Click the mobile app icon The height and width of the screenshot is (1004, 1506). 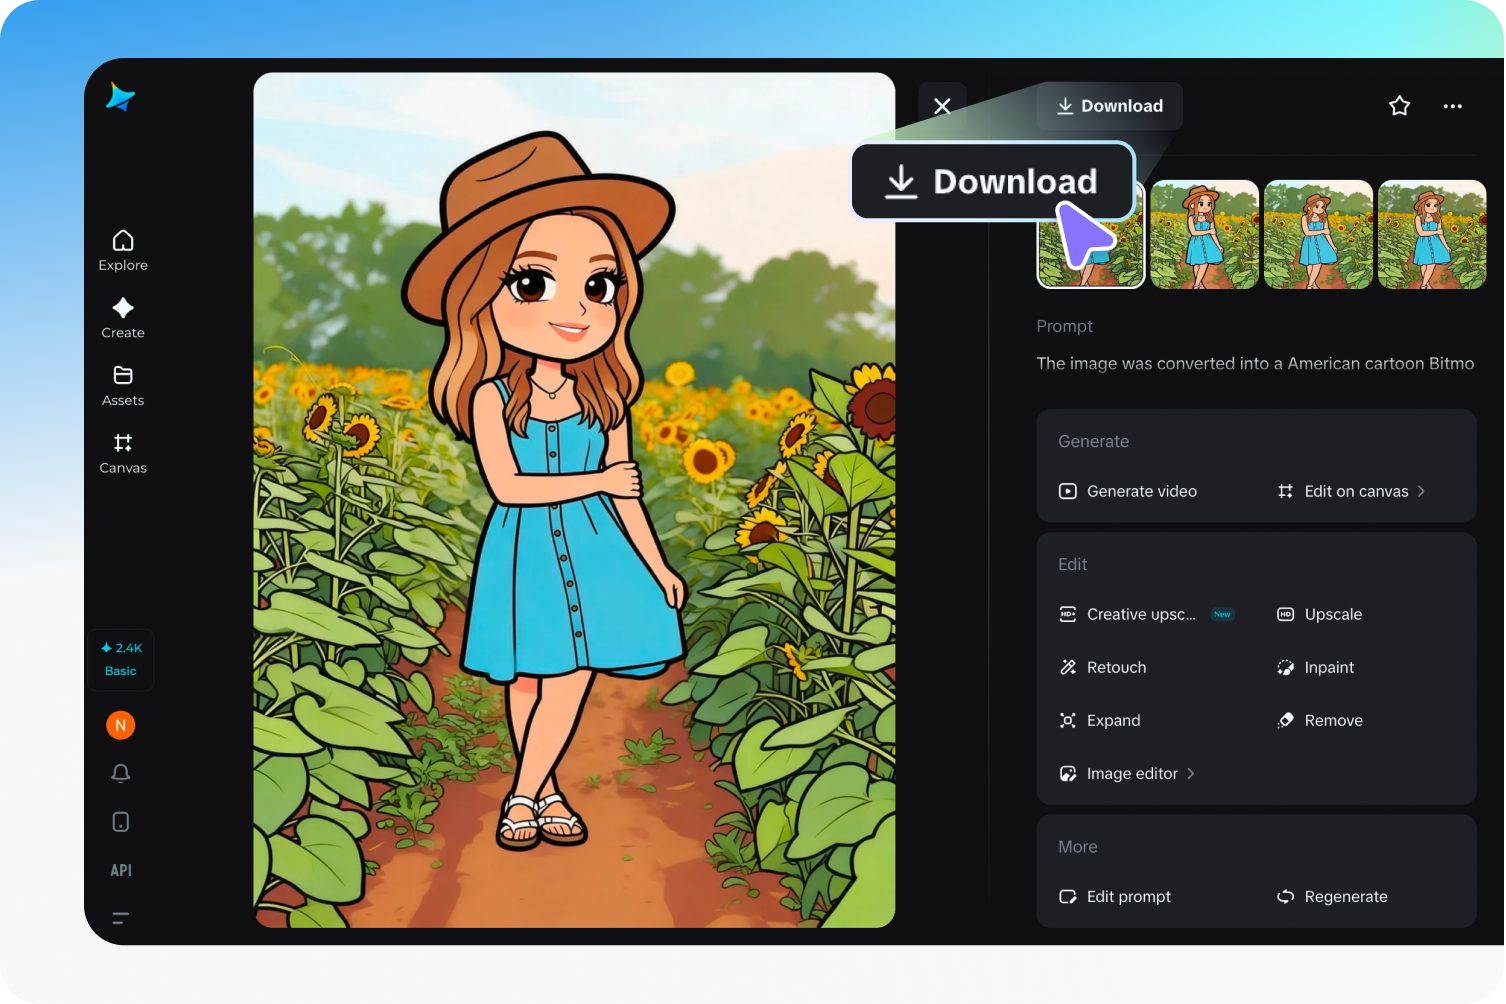pyautogui.click(x=120, y=821)
